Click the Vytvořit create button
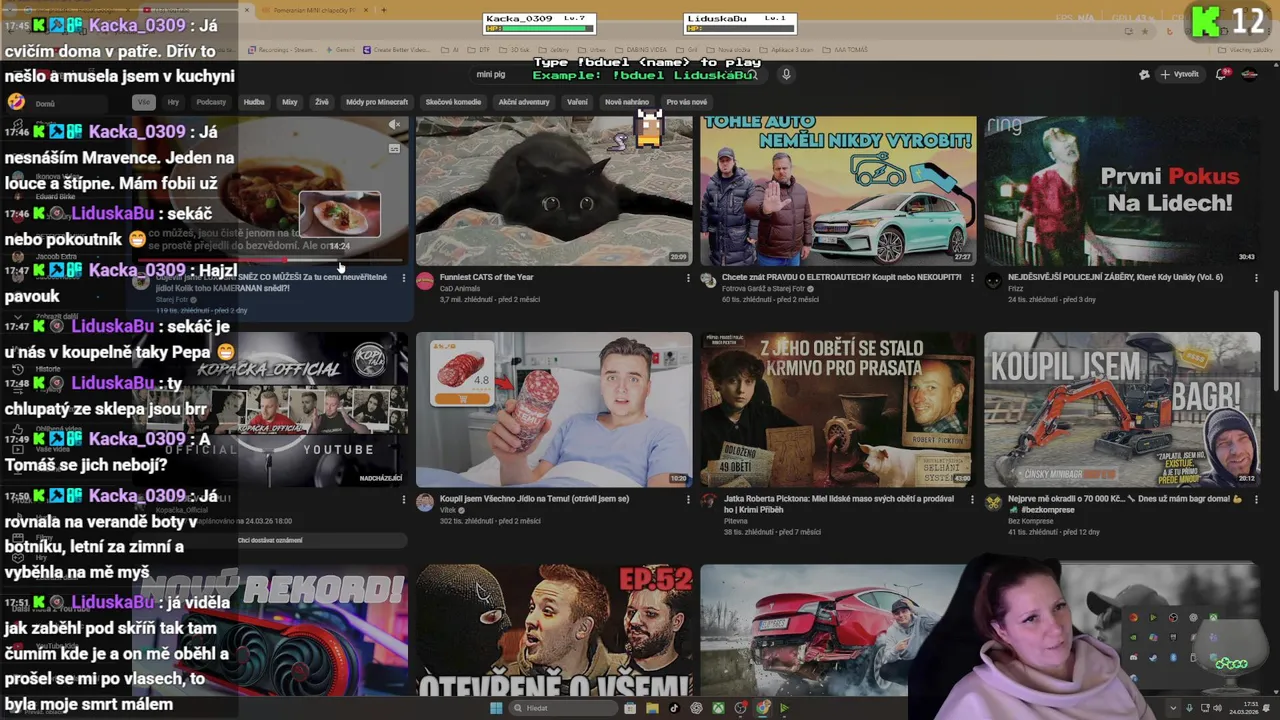The height and width of the screenshot is (720, 1280). [x=1179, y=74]
